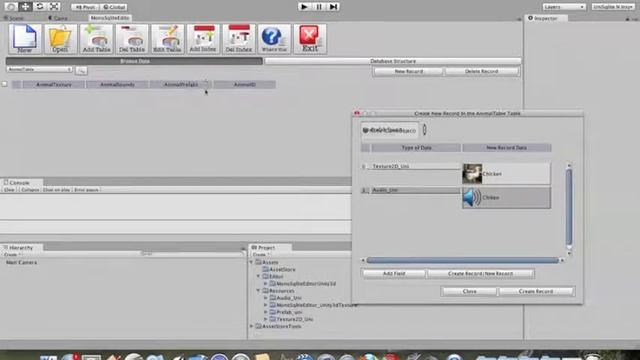Select the Unity move tool
Image resolution: width=640 pixels, height=360 pixels.
[x=25, y=7]
